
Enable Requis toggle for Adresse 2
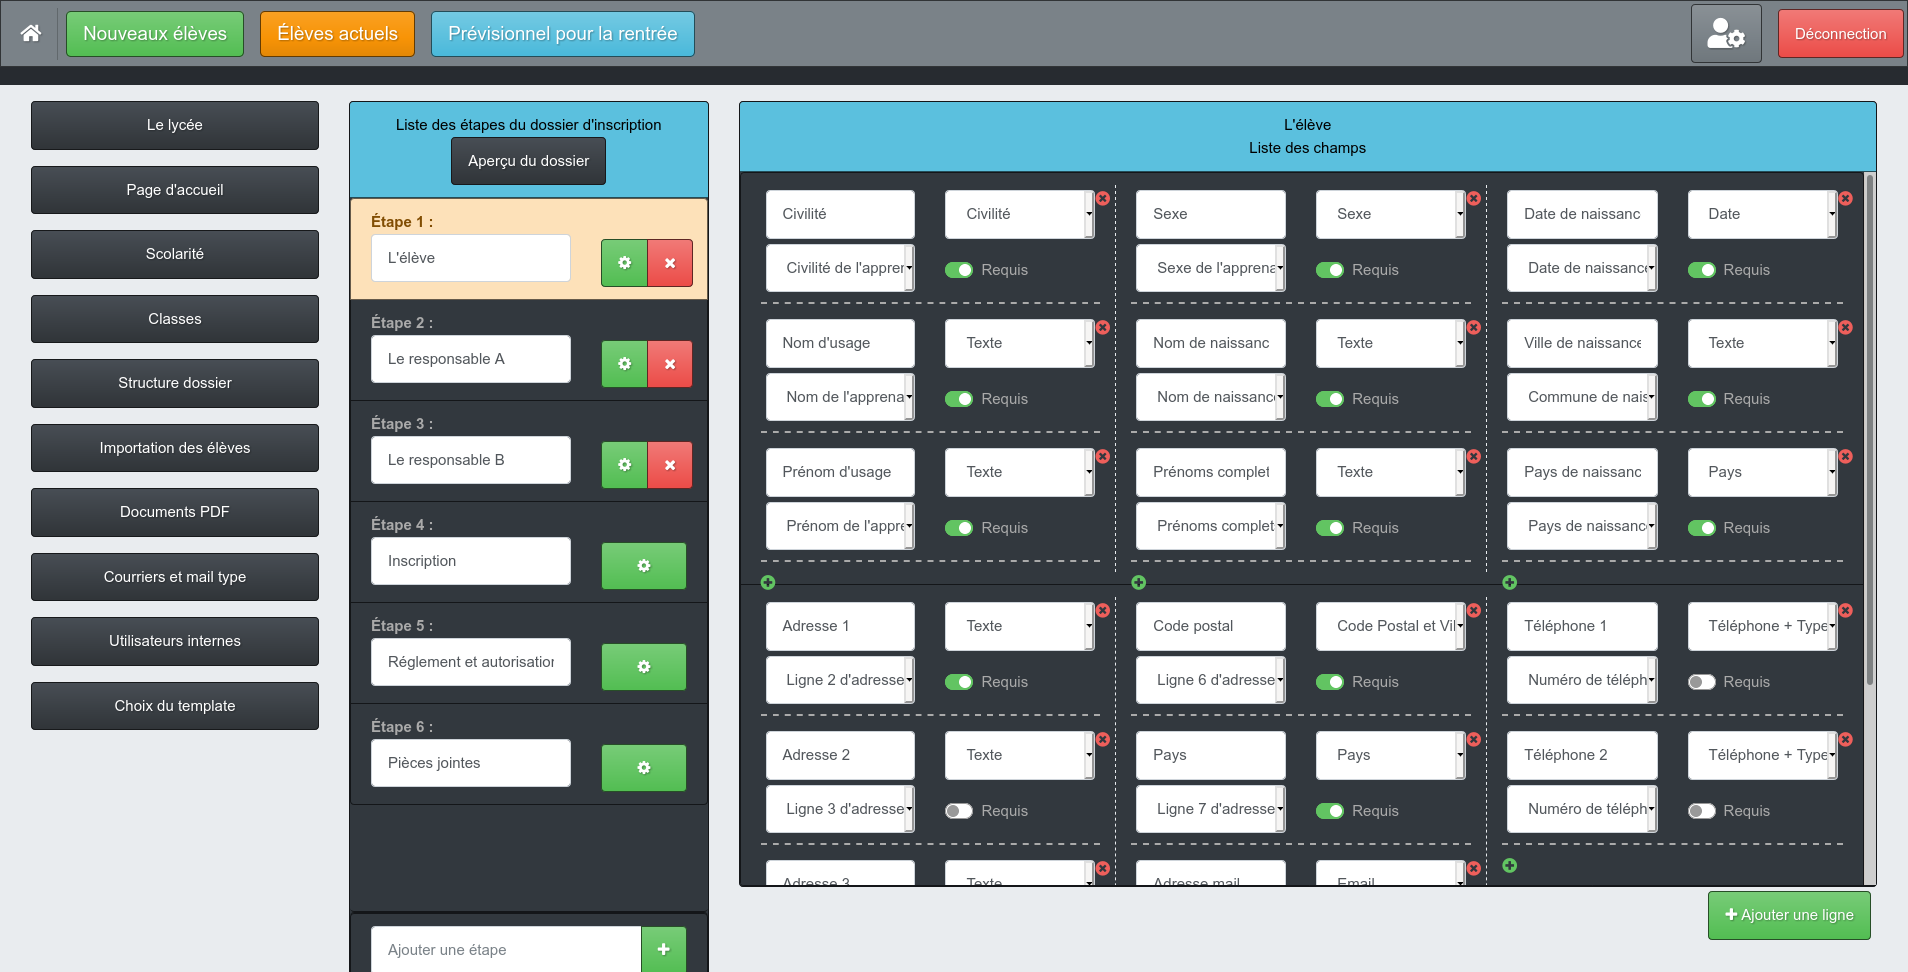click(959, 811)
